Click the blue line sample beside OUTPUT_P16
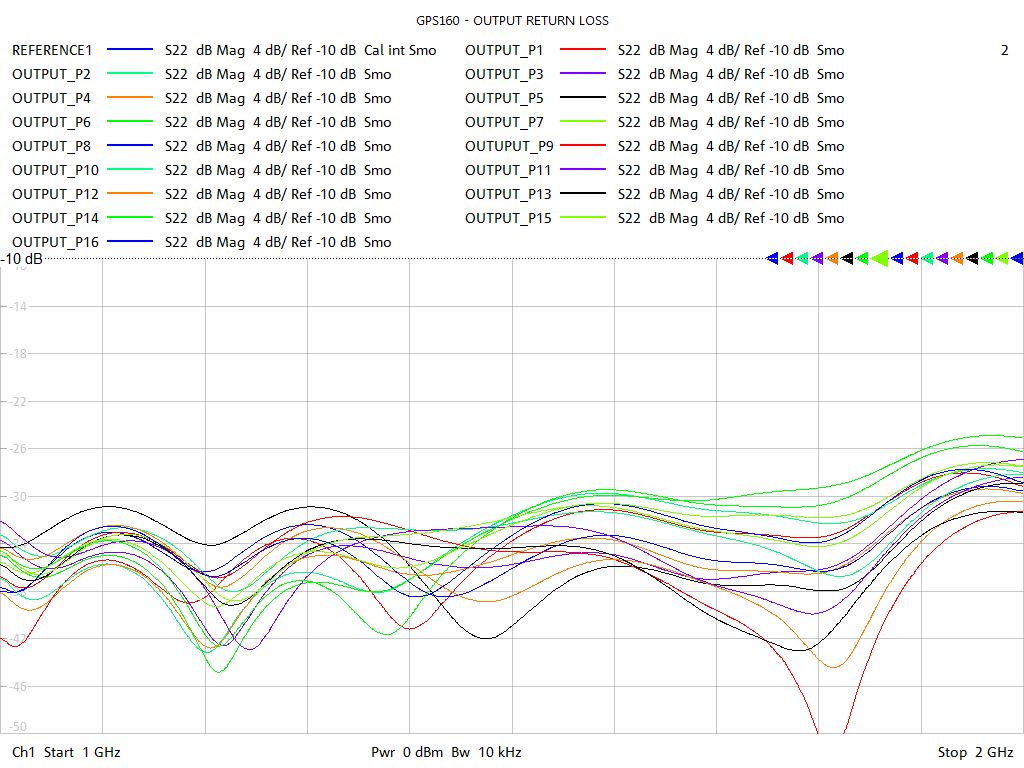The height and width of the screenshot is (768, 1024). (x=130, y=242)
